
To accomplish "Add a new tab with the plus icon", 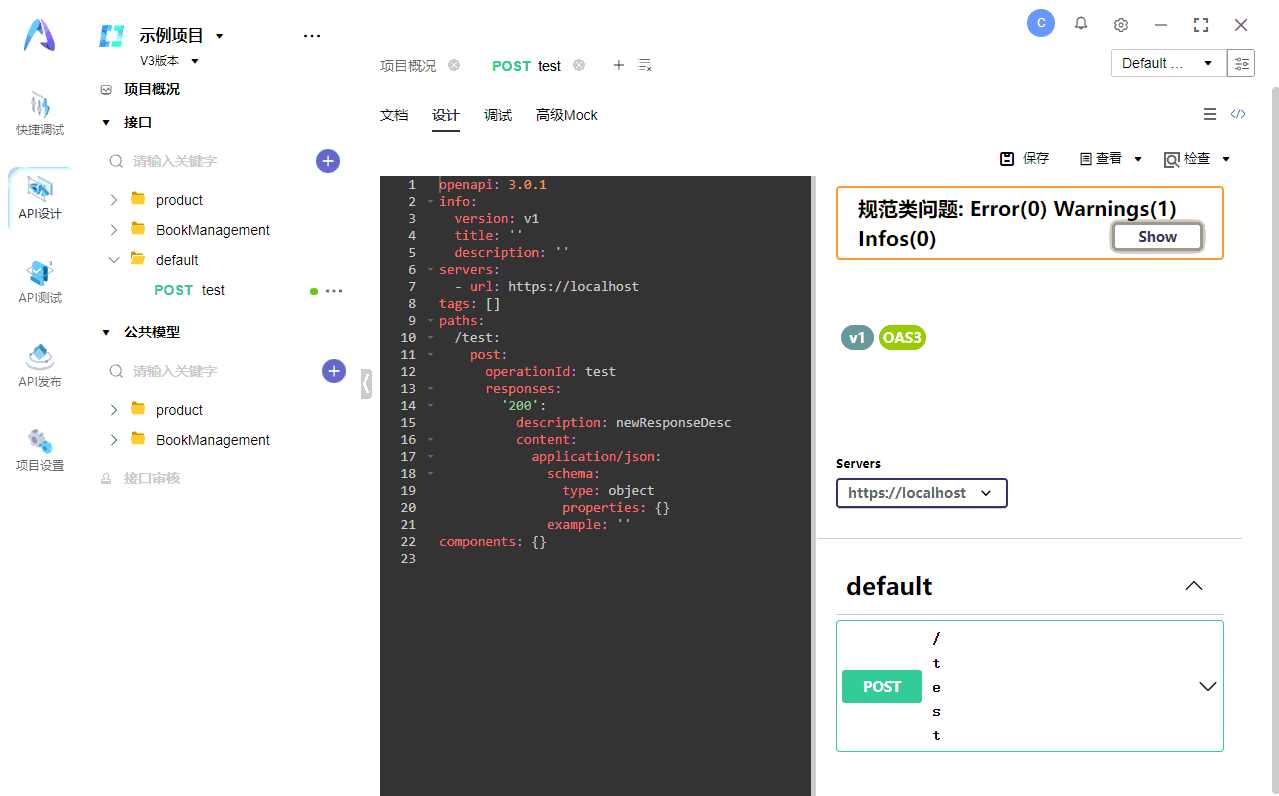I will point(618,65).
